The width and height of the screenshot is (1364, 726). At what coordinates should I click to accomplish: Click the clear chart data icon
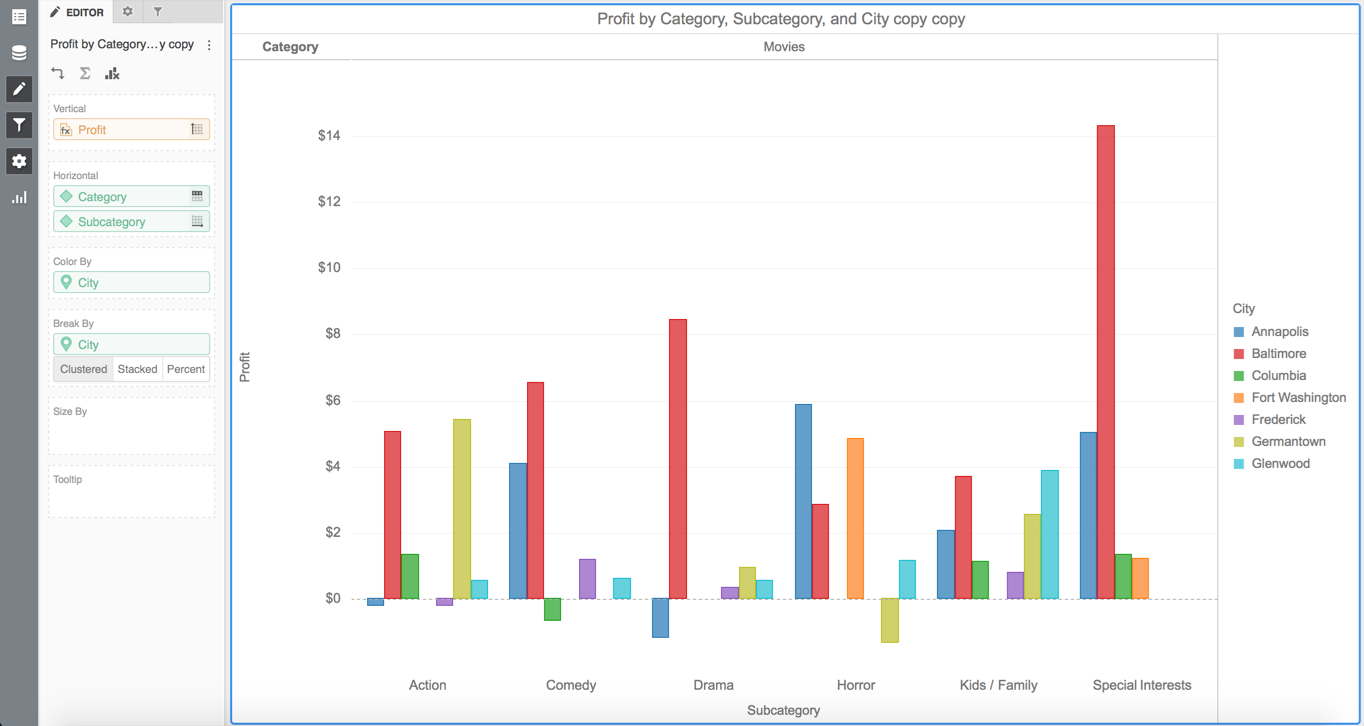112,73
